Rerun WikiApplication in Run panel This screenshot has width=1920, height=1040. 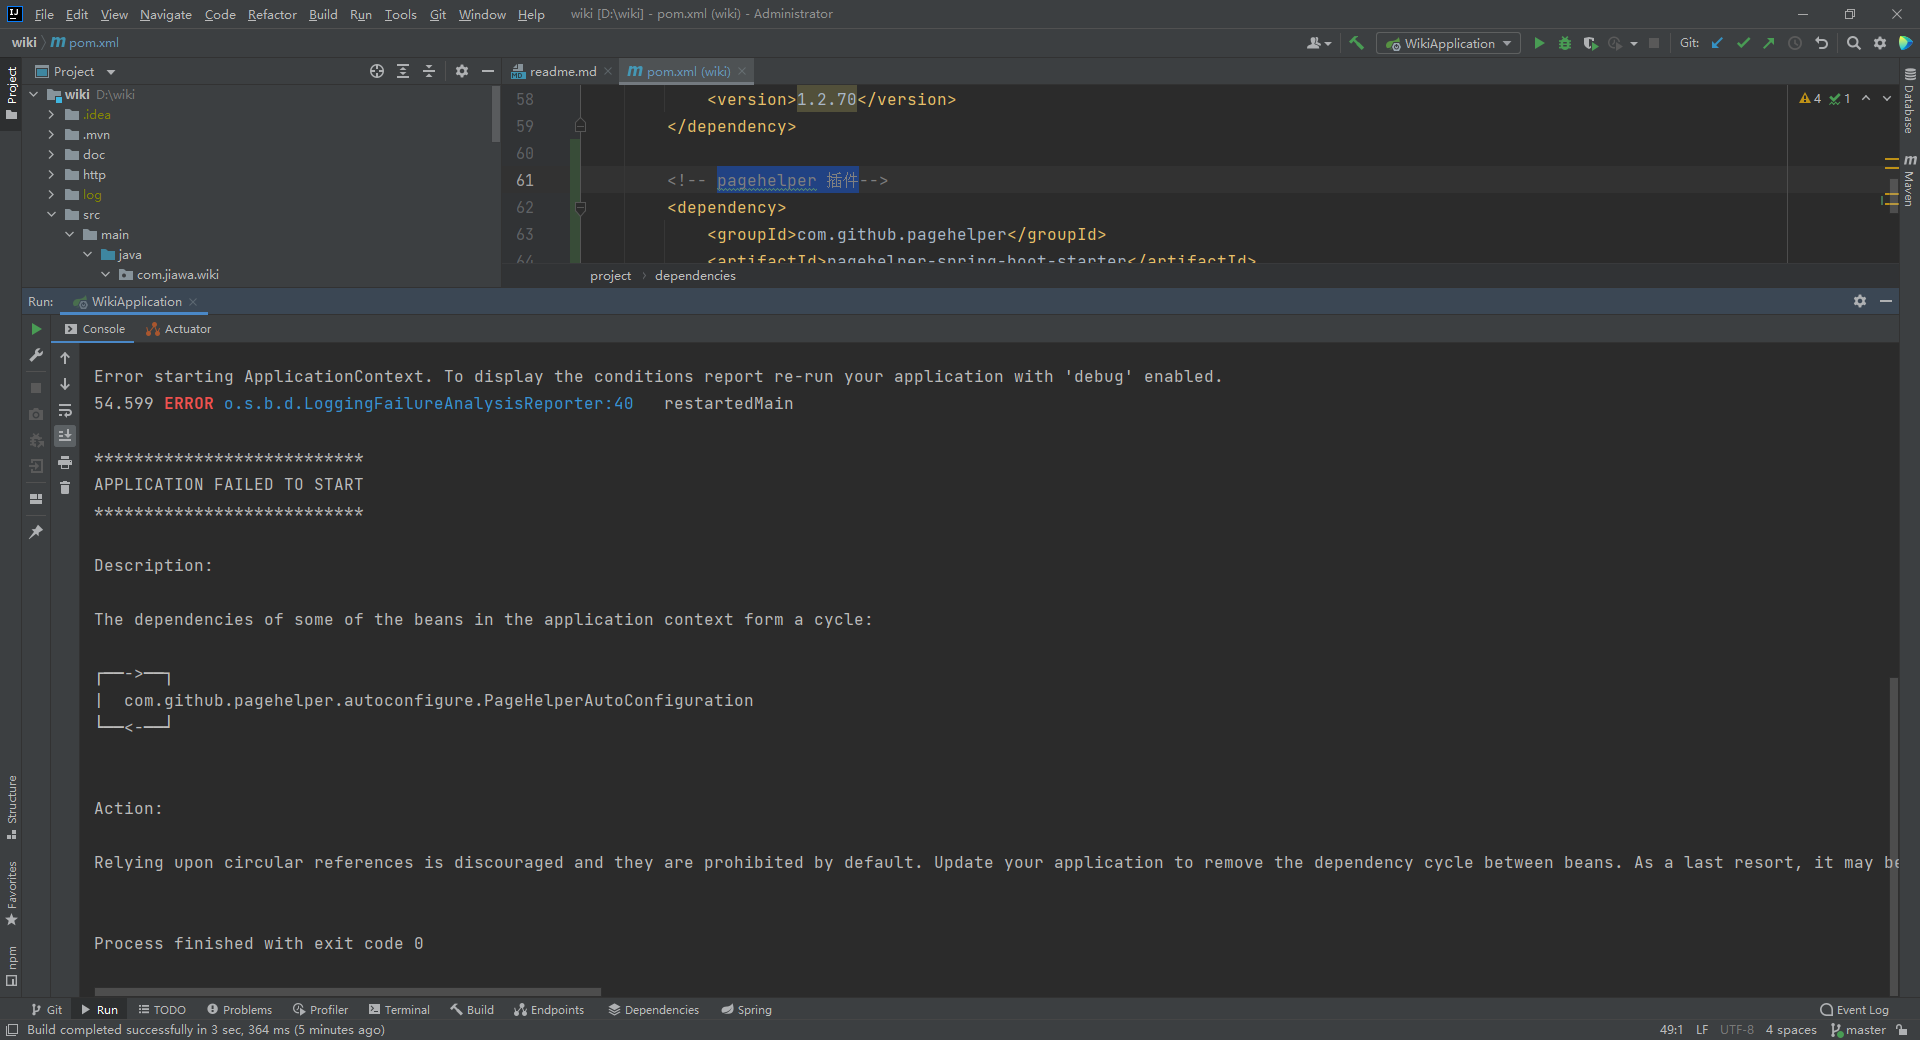pyautogui.click(x=36, y=329)
